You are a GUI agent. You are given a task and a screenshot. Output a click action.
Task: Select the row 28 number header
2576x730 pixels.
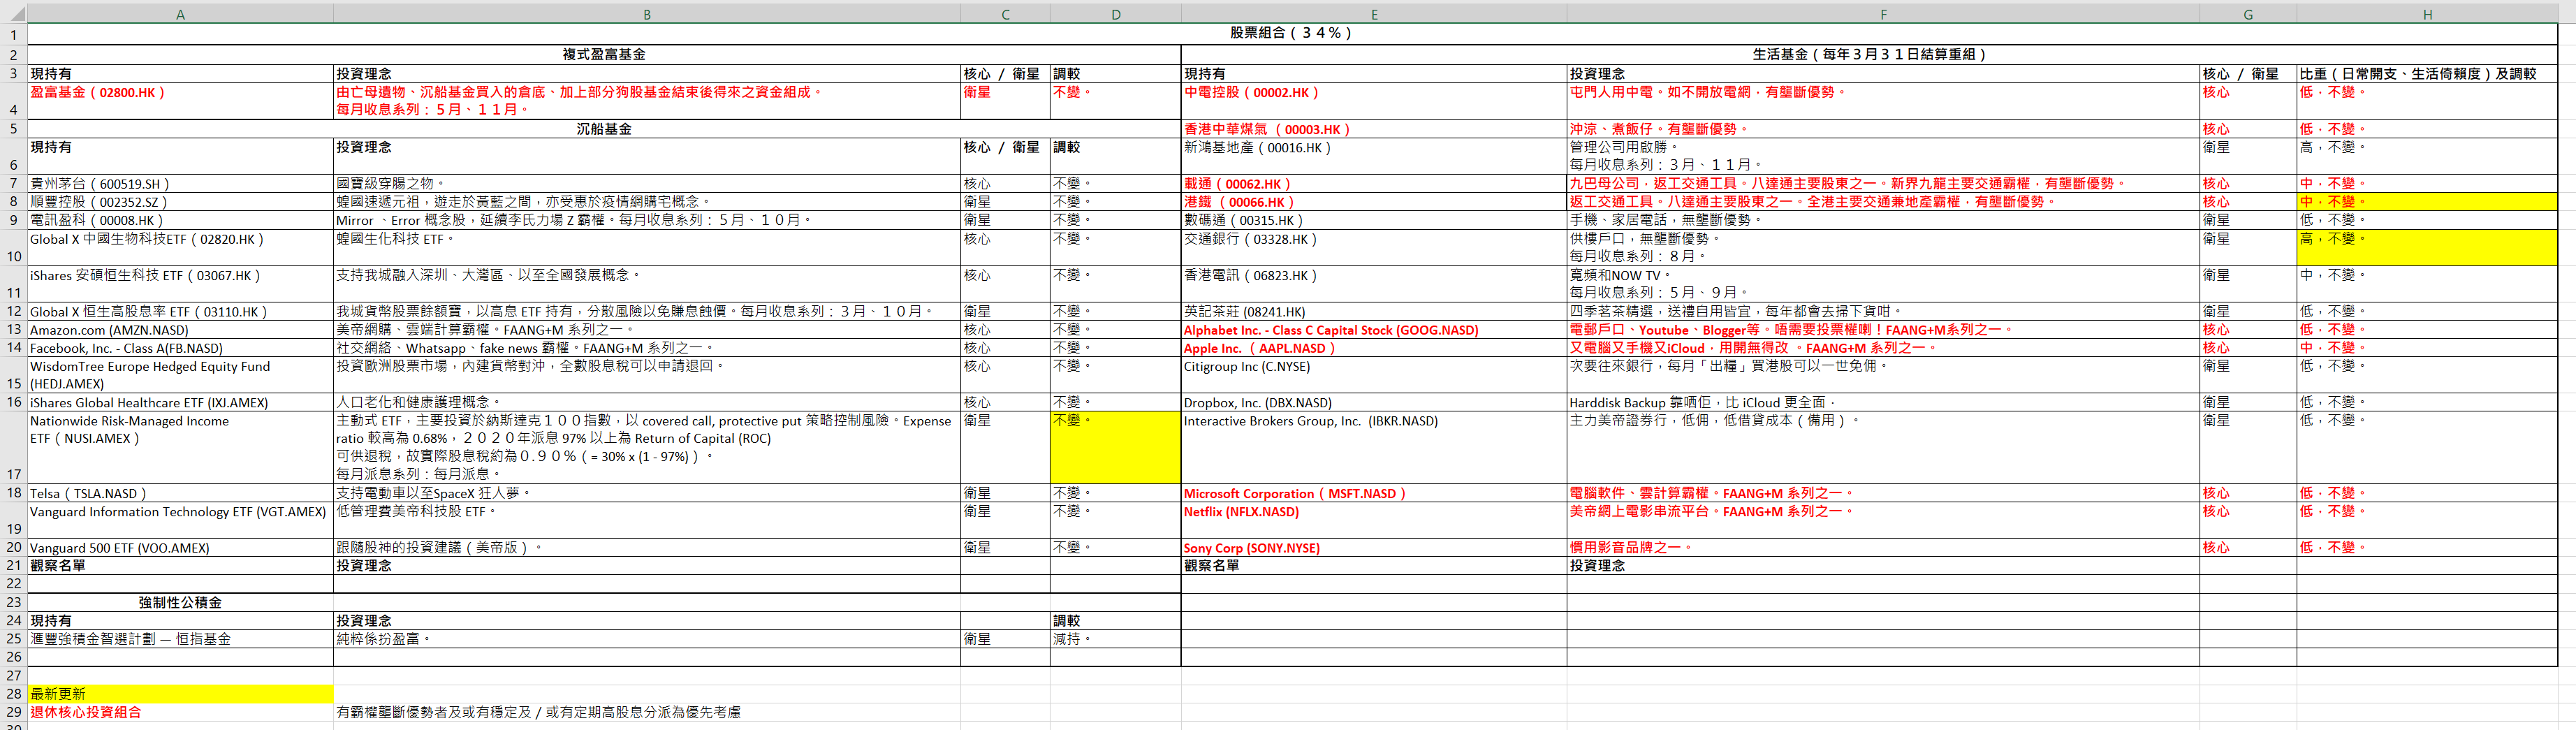click(13, 693)
